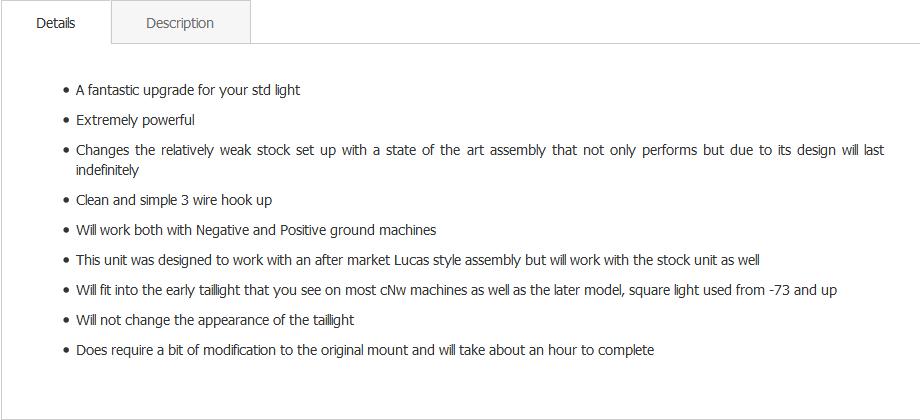Click the bullet before 'Will work both'
Screen dimensions: 920x420
[66, 230]
